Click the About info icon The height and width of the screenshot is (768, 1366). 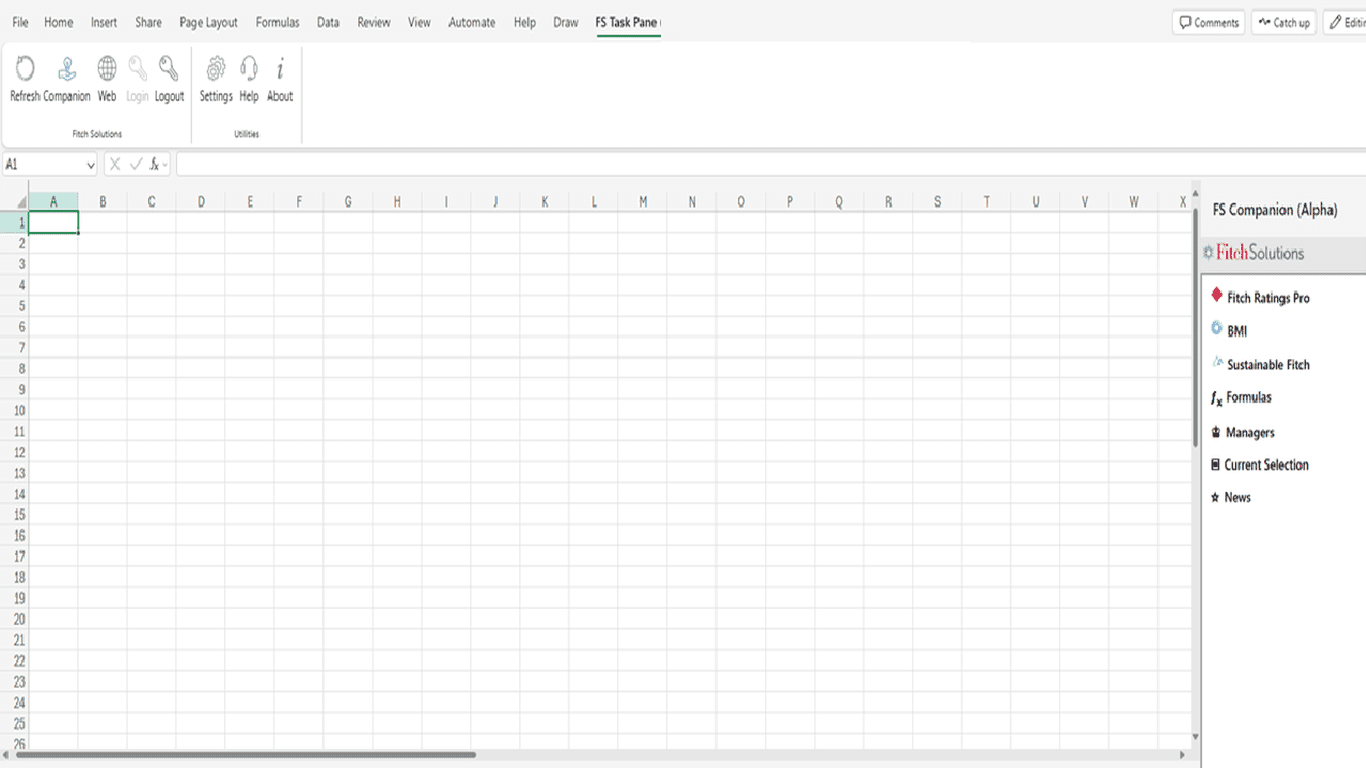click(x=280, y=69)
